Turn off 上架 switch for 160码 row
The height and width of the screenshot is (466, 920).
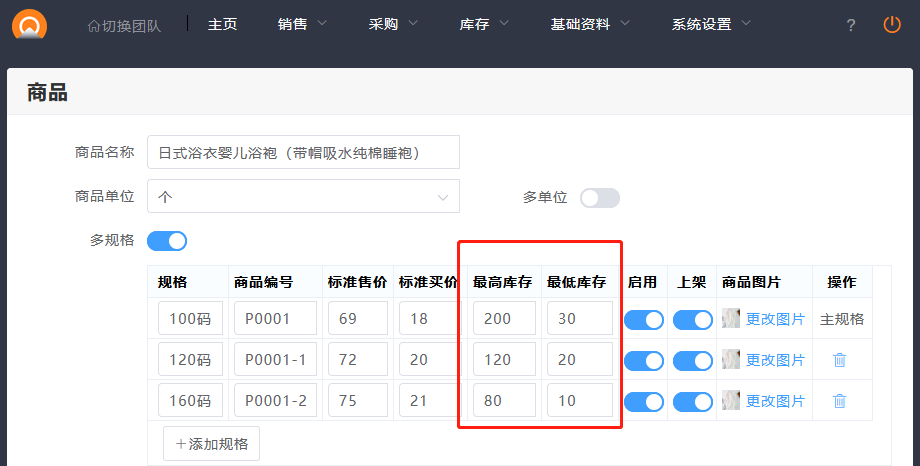click(x=692, y=402)
